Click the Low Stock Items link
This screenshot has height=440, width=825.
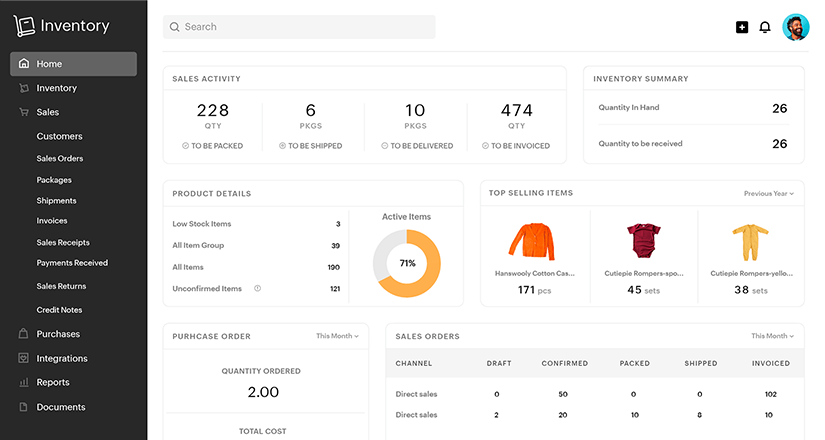pos(201,224)
